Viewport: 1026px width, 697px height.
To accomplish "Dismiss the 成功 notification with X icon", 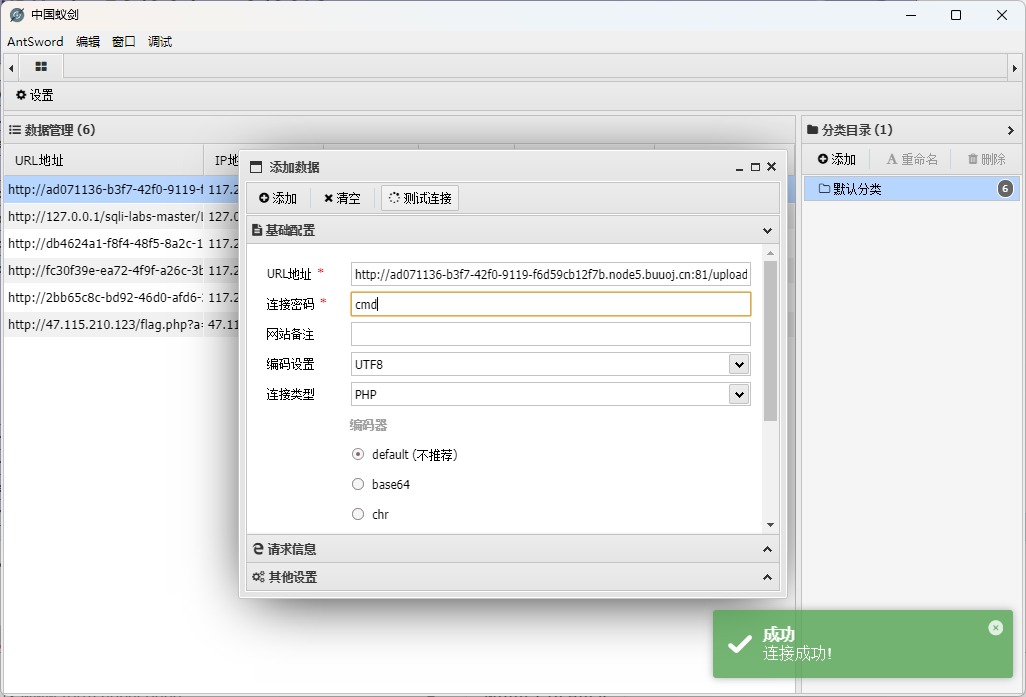I will [x=995, y=628].
